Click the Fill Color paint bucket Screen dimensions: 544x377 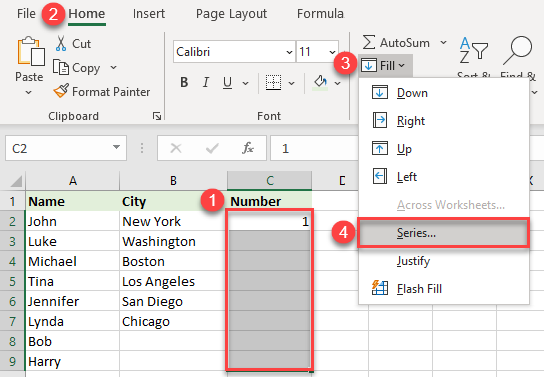coord(321,83)
